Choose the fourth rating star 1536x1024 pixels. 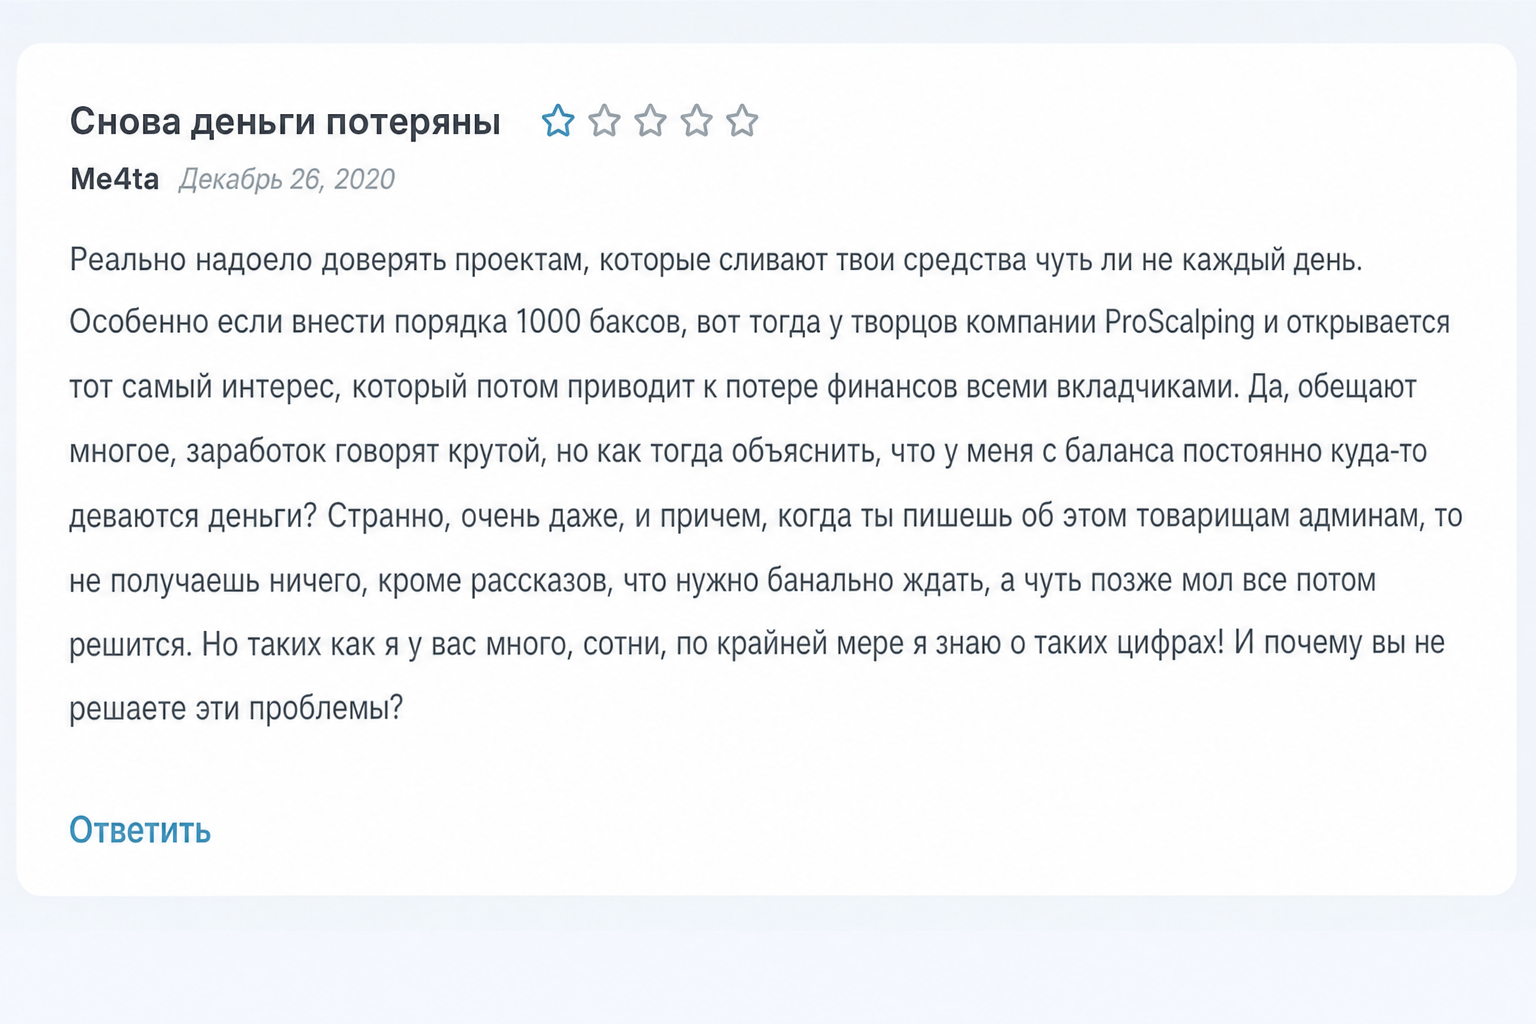(696, 121)
